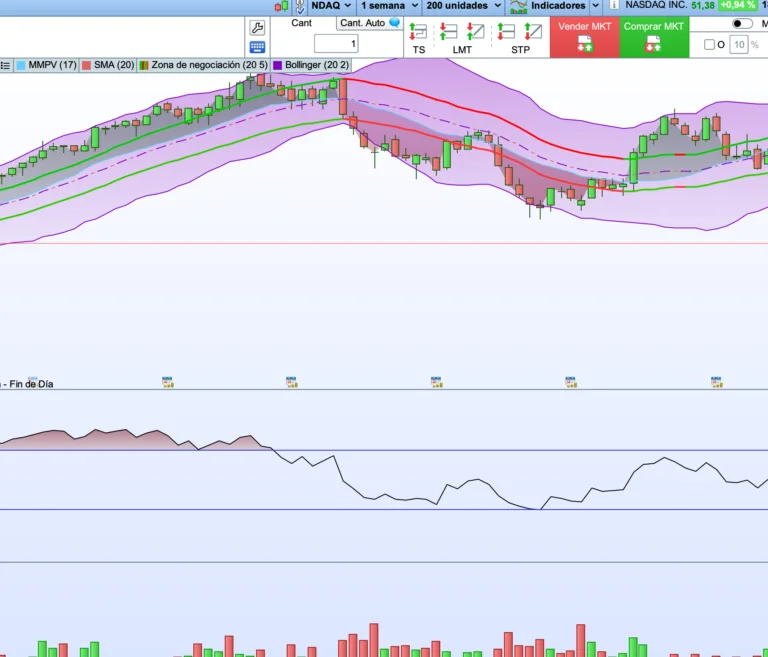Open the wrench settings tool
The width and height of the screenshot is (768, 657).
[x=257, y=27]
